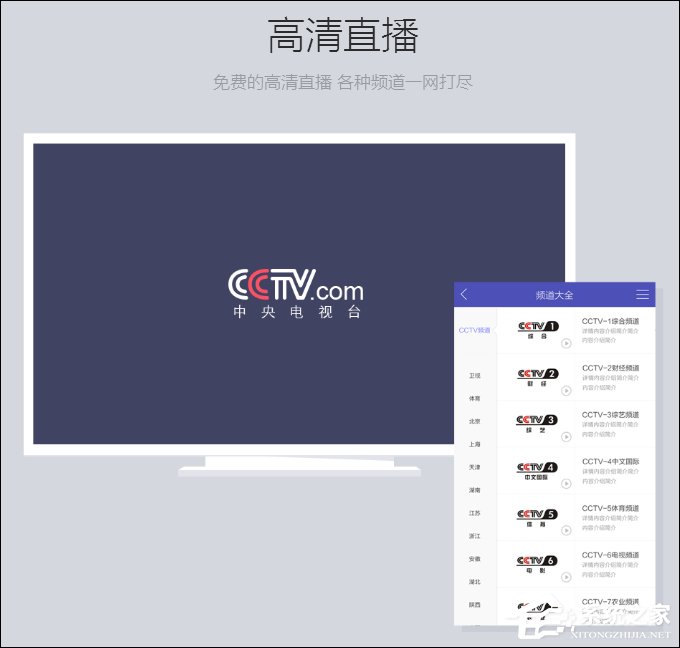Viewport: 680px width, 648px height.
Task: Switch to the 陕西 category
Action: pyautogui.click(x=474, y=605)
